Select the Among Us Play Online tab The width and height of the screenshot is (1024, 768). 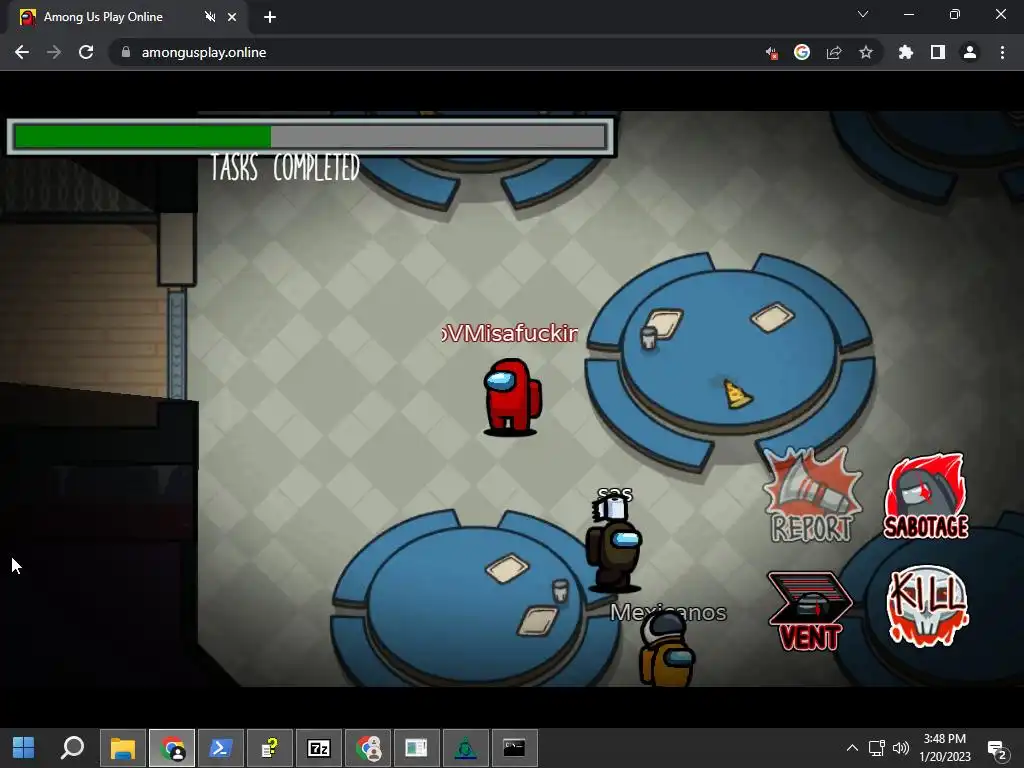pyautogui.click(x=126, y=17)
